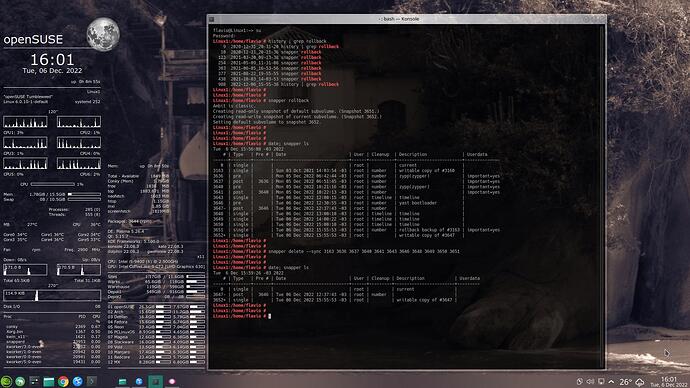Viewport: 690px width, 388px height.
Task: Open the Konsole window menu icon
Action: pos(212,19)
